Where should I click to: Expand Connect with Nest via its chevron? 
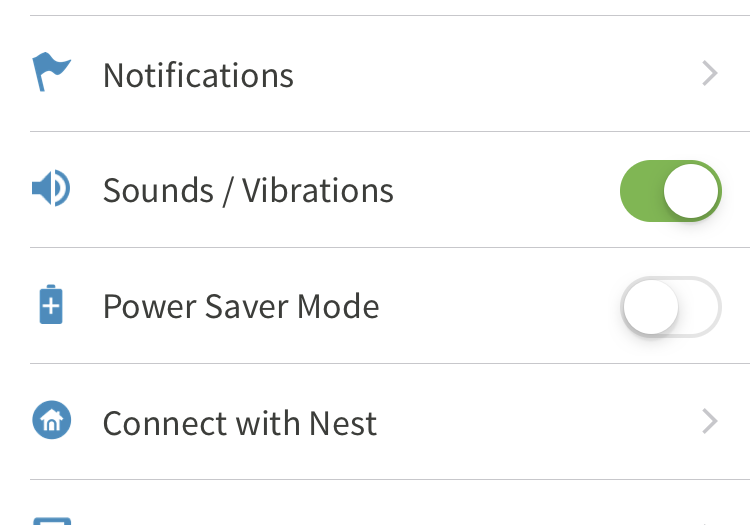coord(710,422)
